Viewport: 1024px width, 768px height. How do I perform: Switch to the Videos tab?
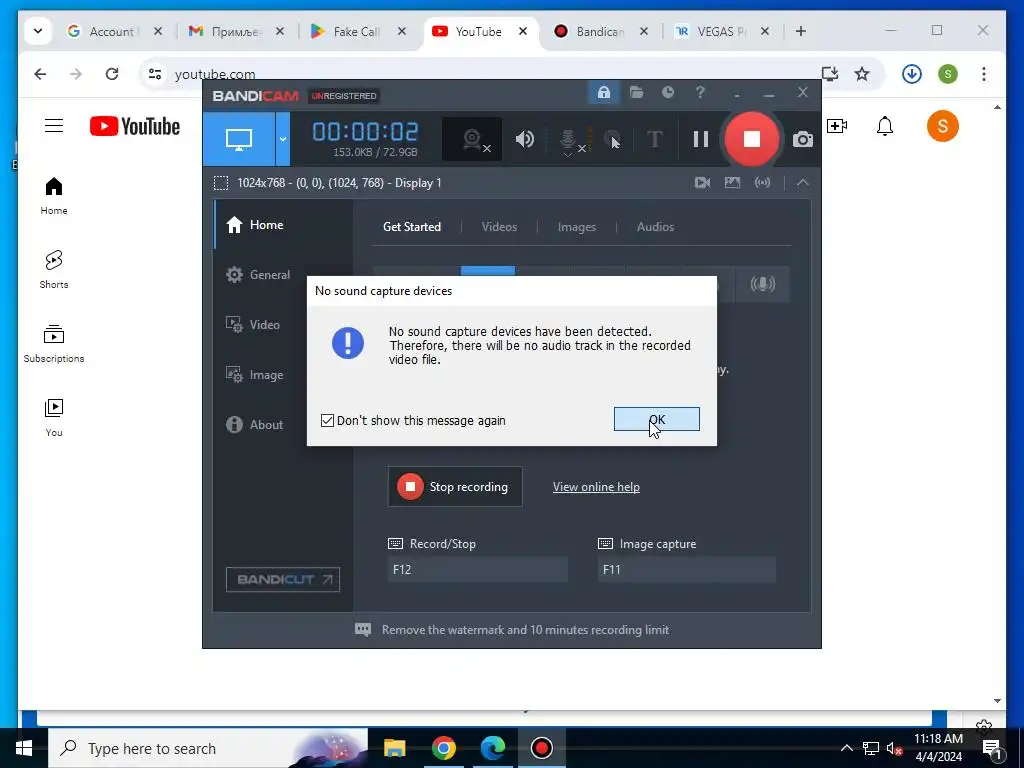point(499,227)
